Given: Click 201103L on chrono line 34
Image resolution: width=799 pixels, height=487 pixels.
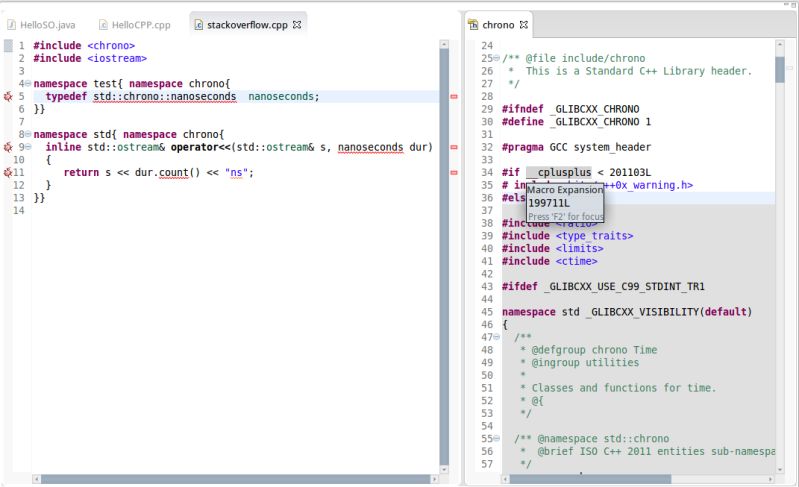Looking at the screenshot, I should (630, 172).
